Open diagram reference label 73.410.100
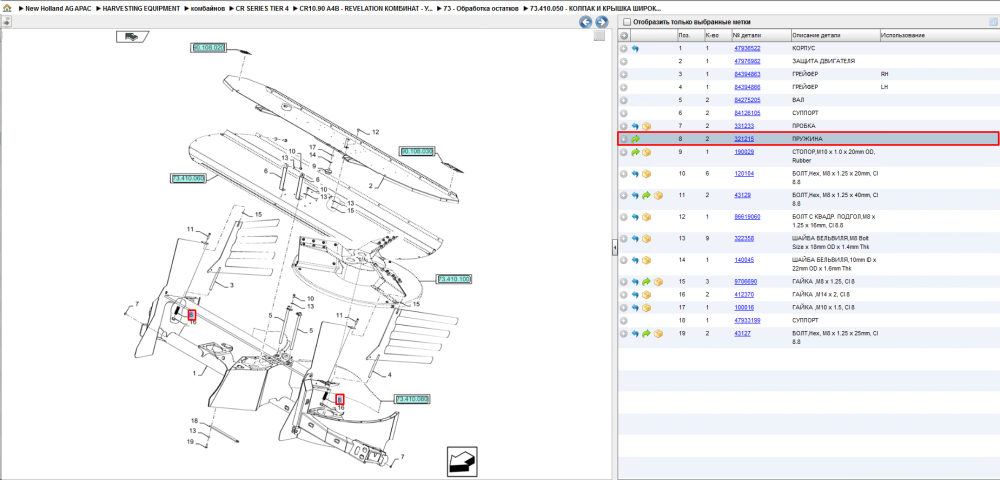The width and height of the screenshot is (1000, 480). point(454,279)
